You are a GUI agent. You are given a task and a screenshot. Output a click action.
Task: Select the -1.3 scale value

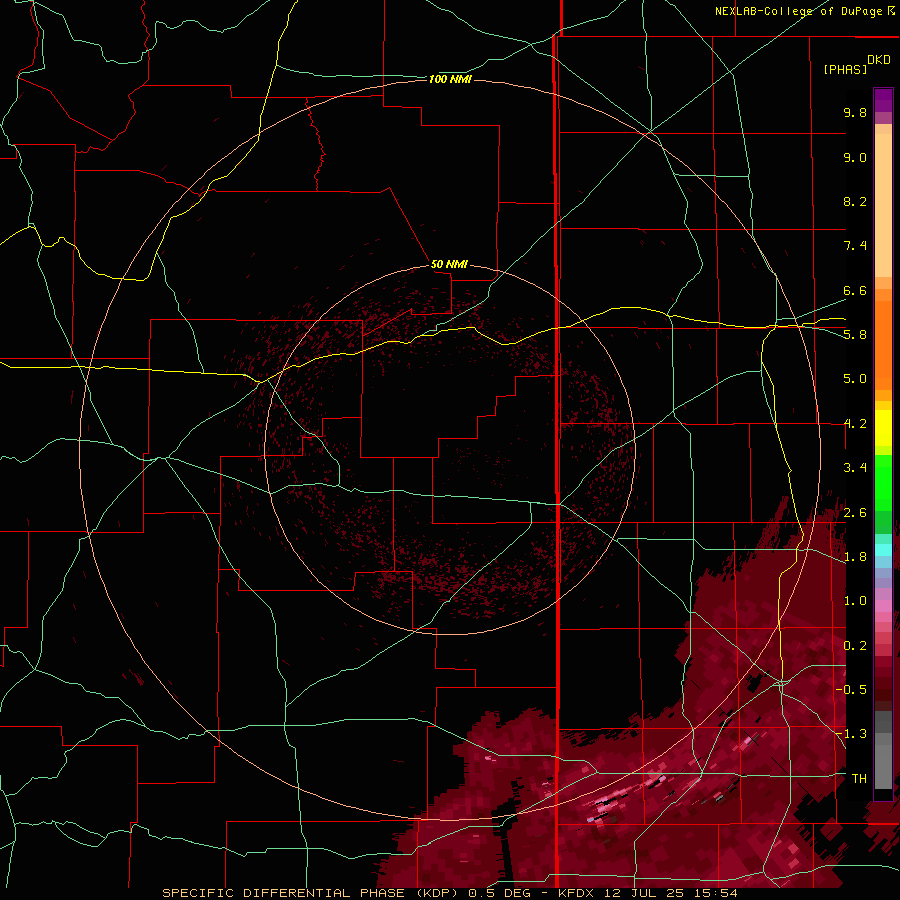pyautogui.click(x=852, y=734)
